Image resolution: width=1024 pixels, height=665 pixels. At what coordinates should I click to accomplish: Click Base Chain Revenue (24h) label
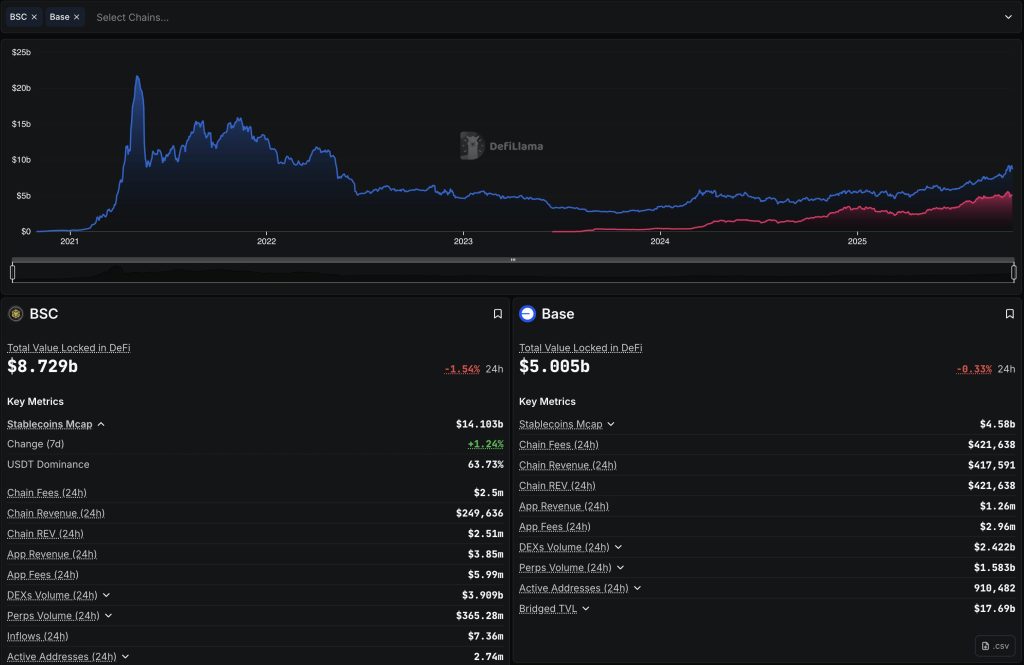[567, 465]
